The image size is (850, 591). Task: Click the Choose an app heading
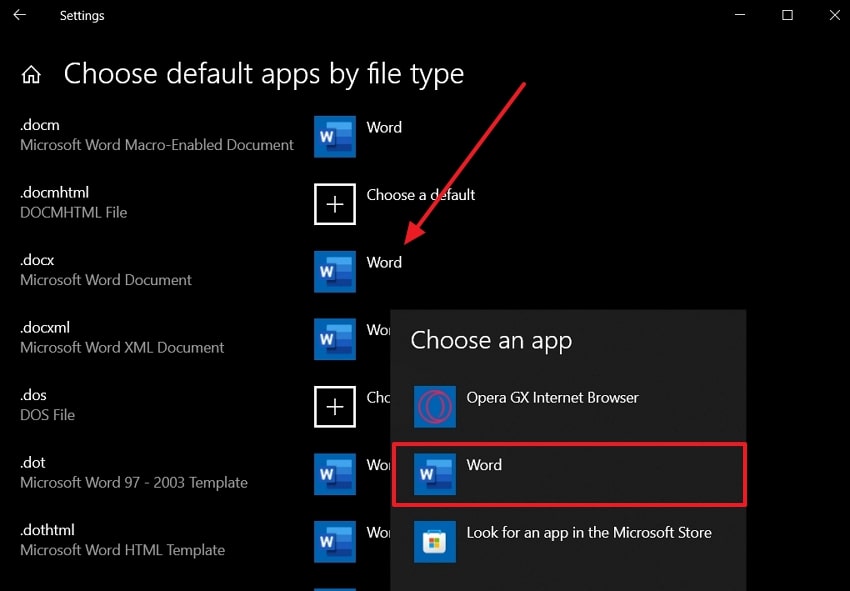pos(491,341)
